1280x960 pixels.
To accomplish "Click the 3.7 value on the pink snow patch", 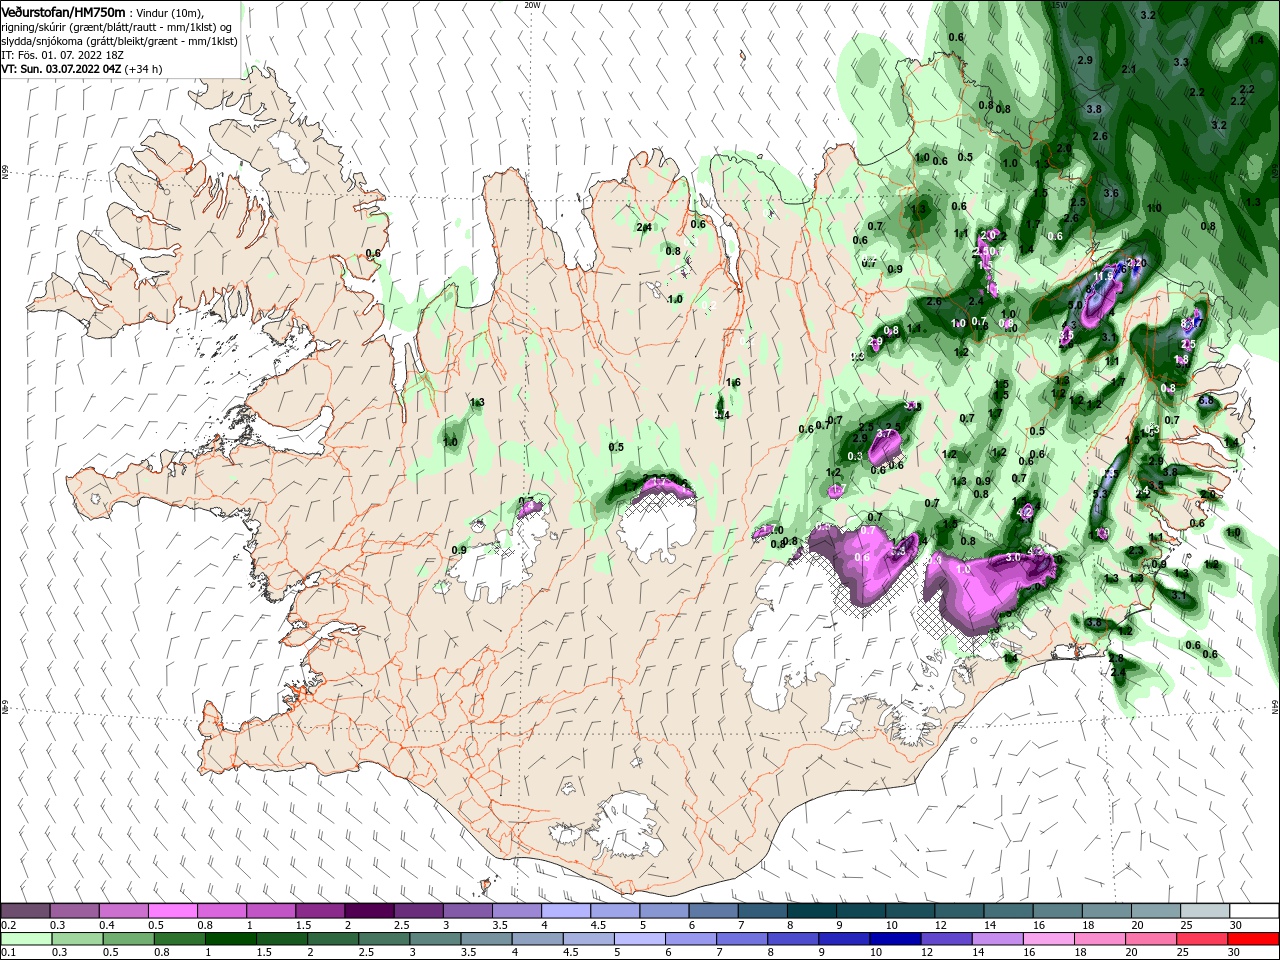I will tap(884, 433).
